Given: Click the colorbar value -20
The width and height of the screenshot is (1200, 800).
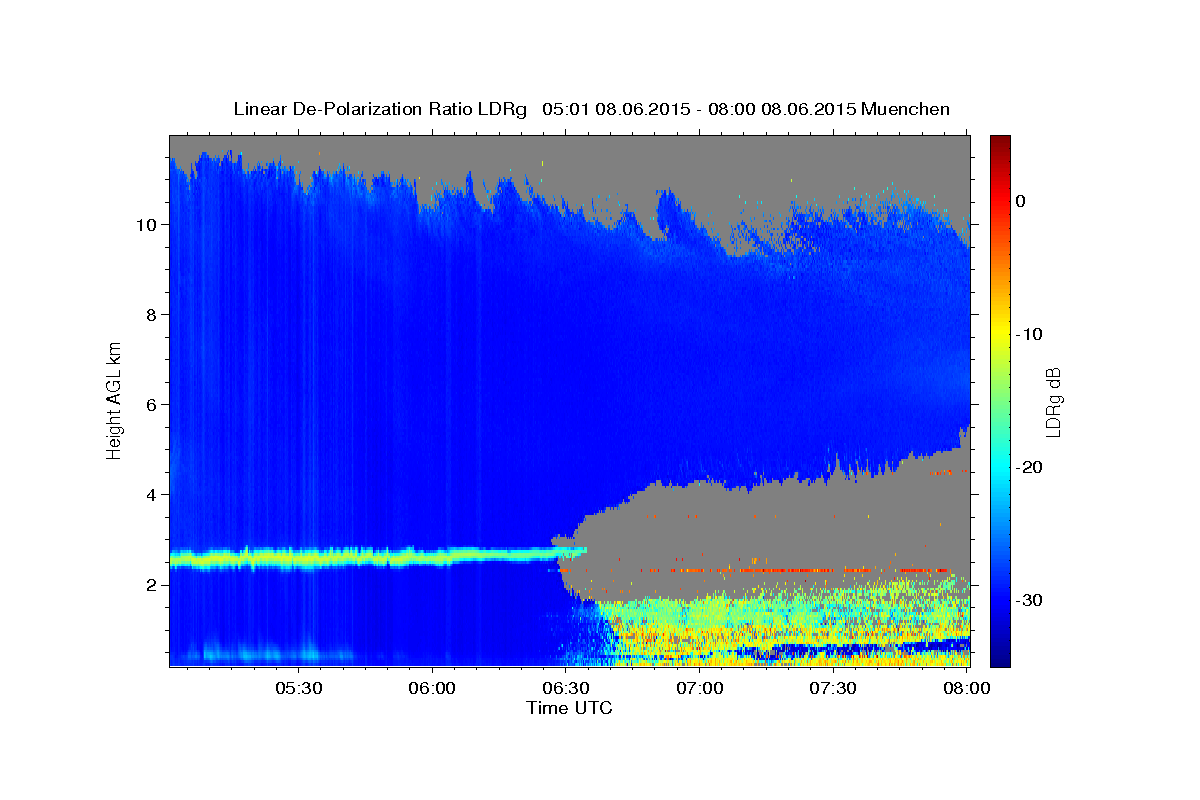Looking at the screenshot, I should (1031, 467).
